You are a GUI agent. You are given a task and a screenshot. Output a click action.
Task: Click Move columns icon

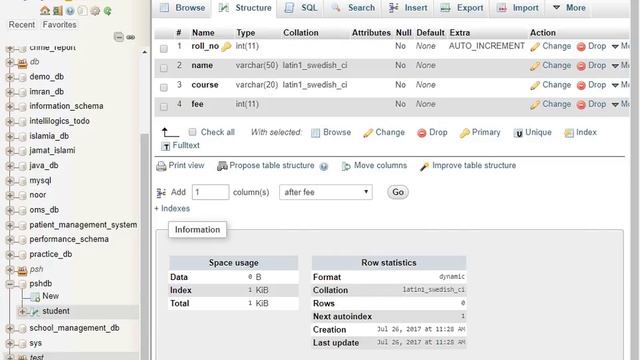(346, 166)
